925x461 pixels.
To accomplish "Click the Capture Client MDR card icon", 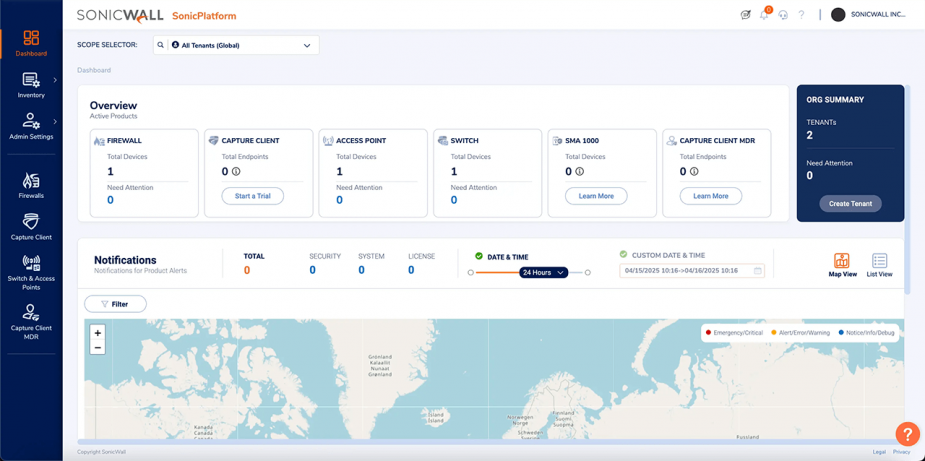I will coord(671,141).
